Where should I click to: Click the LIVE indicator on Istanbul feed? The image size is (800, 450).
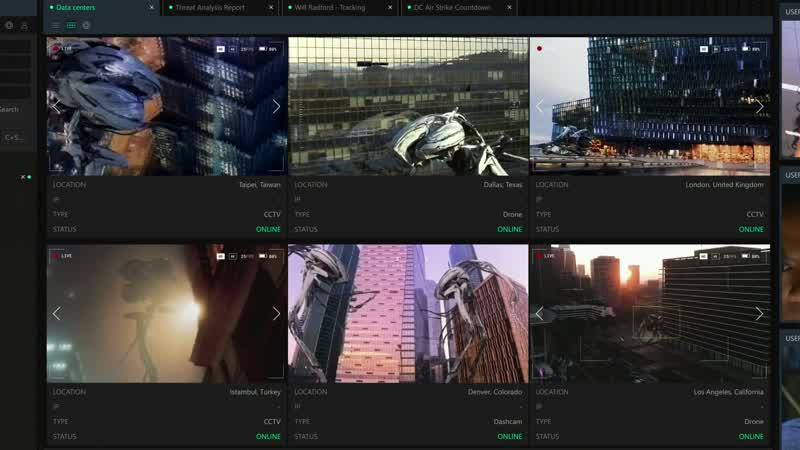pos(63,256)
